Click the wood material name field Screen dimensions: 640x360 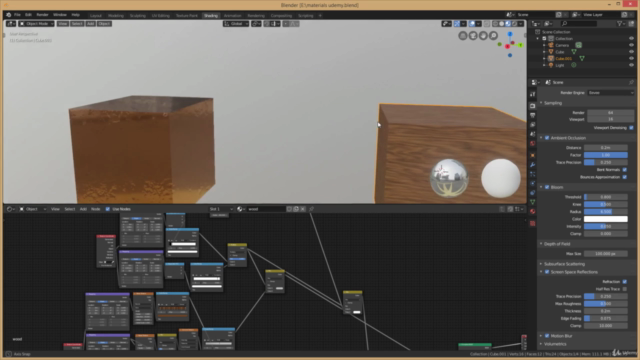coord(266,209)
